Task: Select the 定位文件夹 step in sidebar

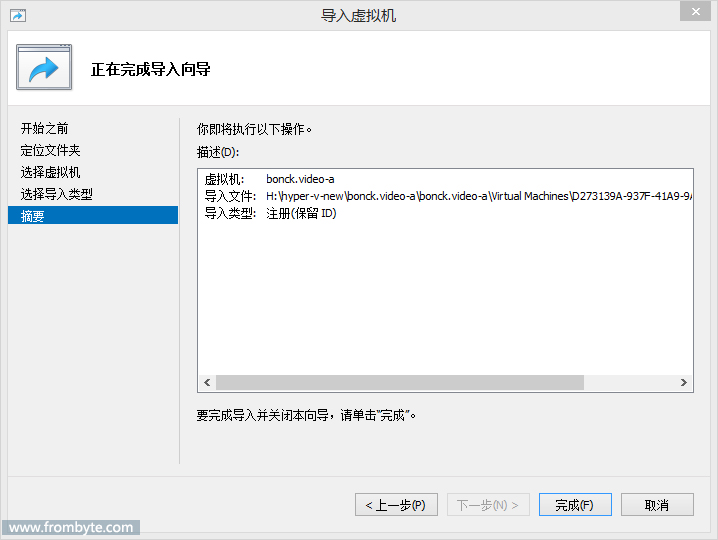Action: pyautogui.click(x=51, y=151)
